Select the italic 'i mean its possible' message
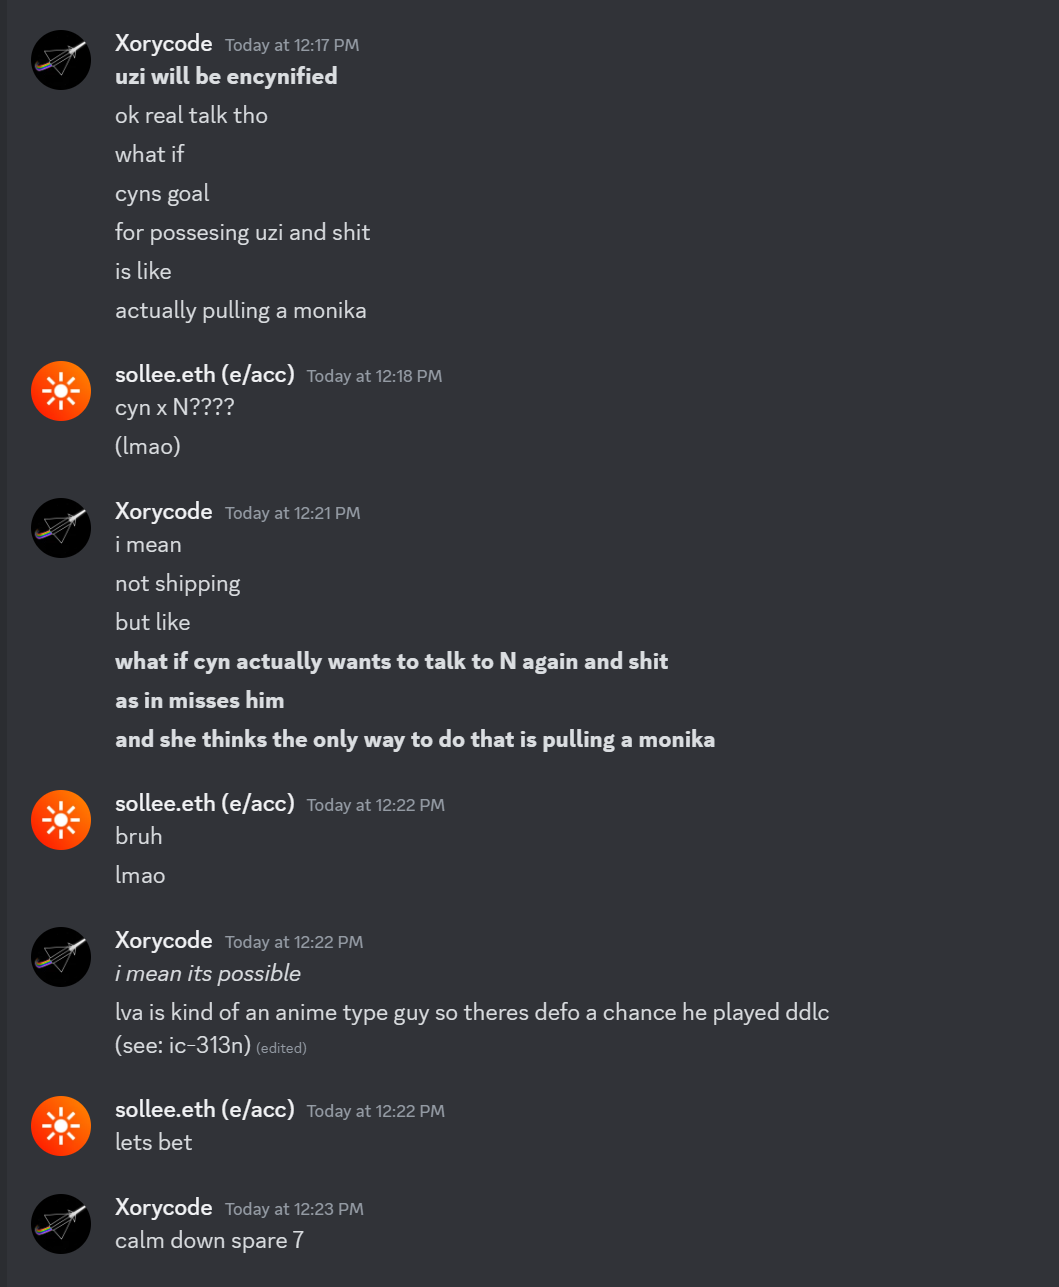This screenshot has width=1059, height=1287. pos(208,974)
